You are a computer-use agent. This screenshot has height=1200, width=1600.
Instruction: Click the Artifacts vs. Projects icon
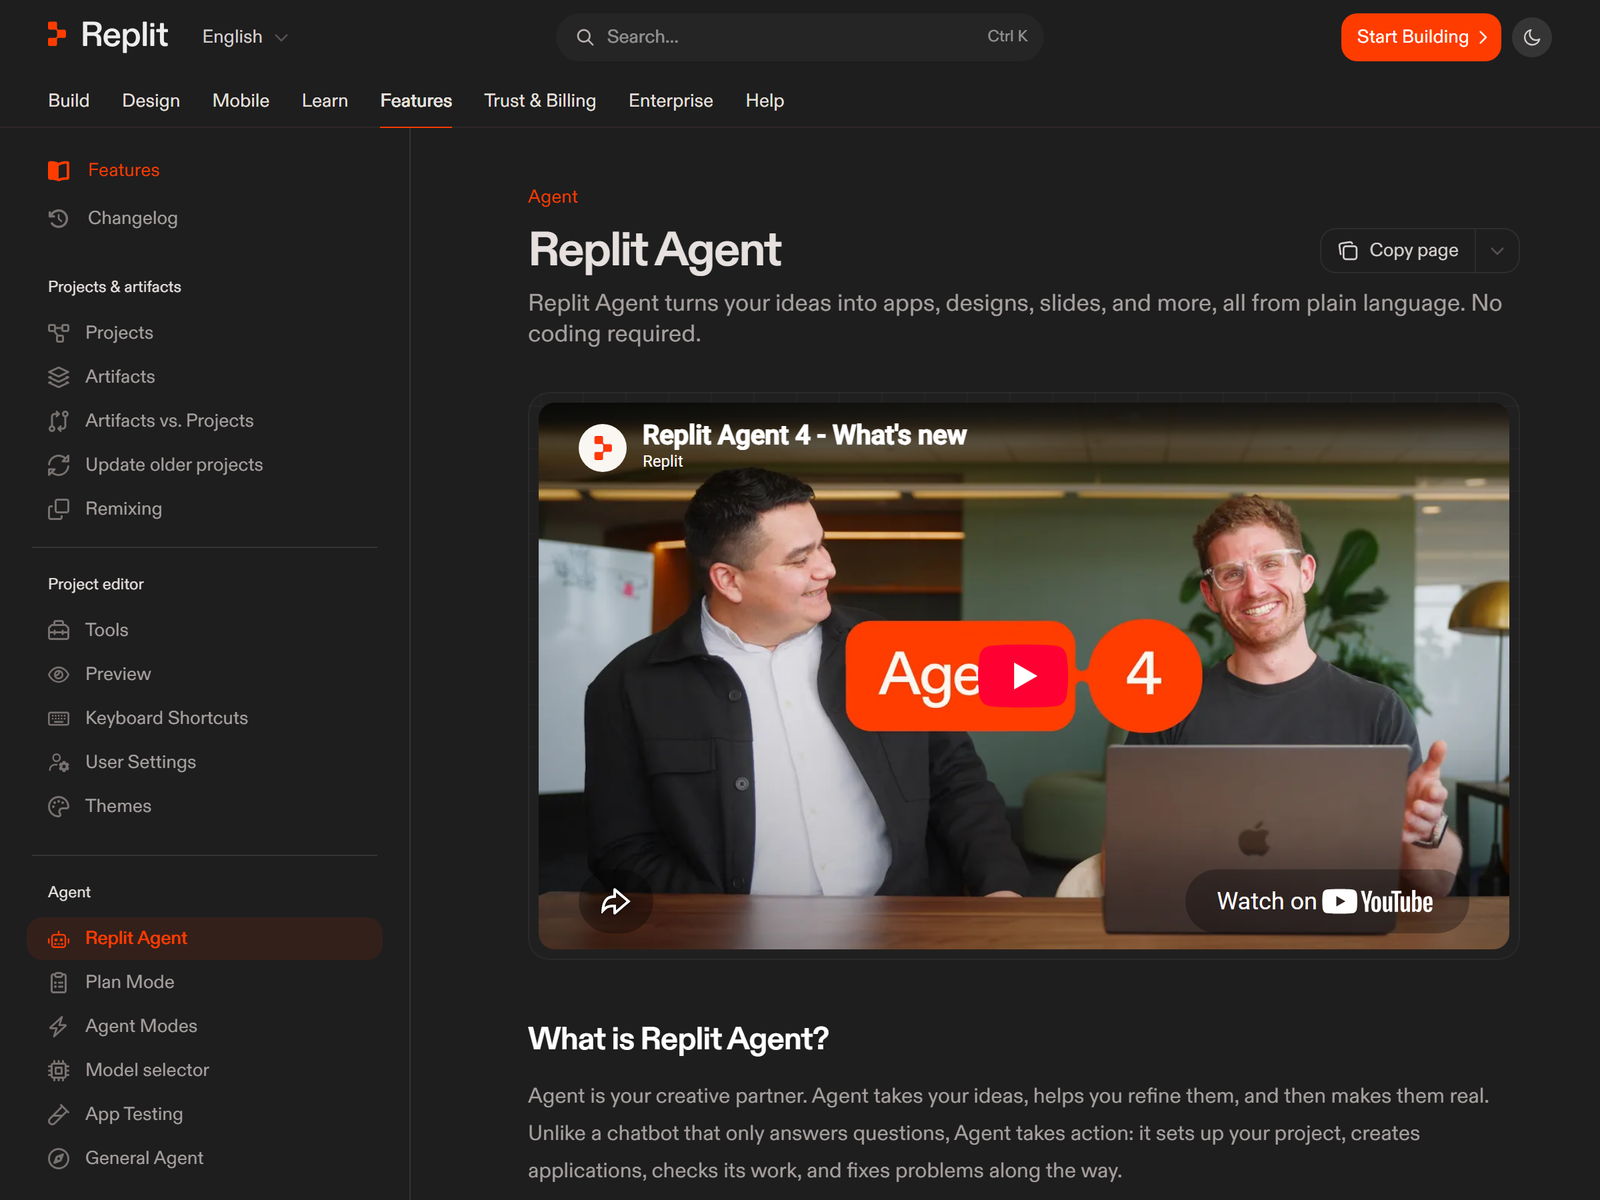coord(59,421)
